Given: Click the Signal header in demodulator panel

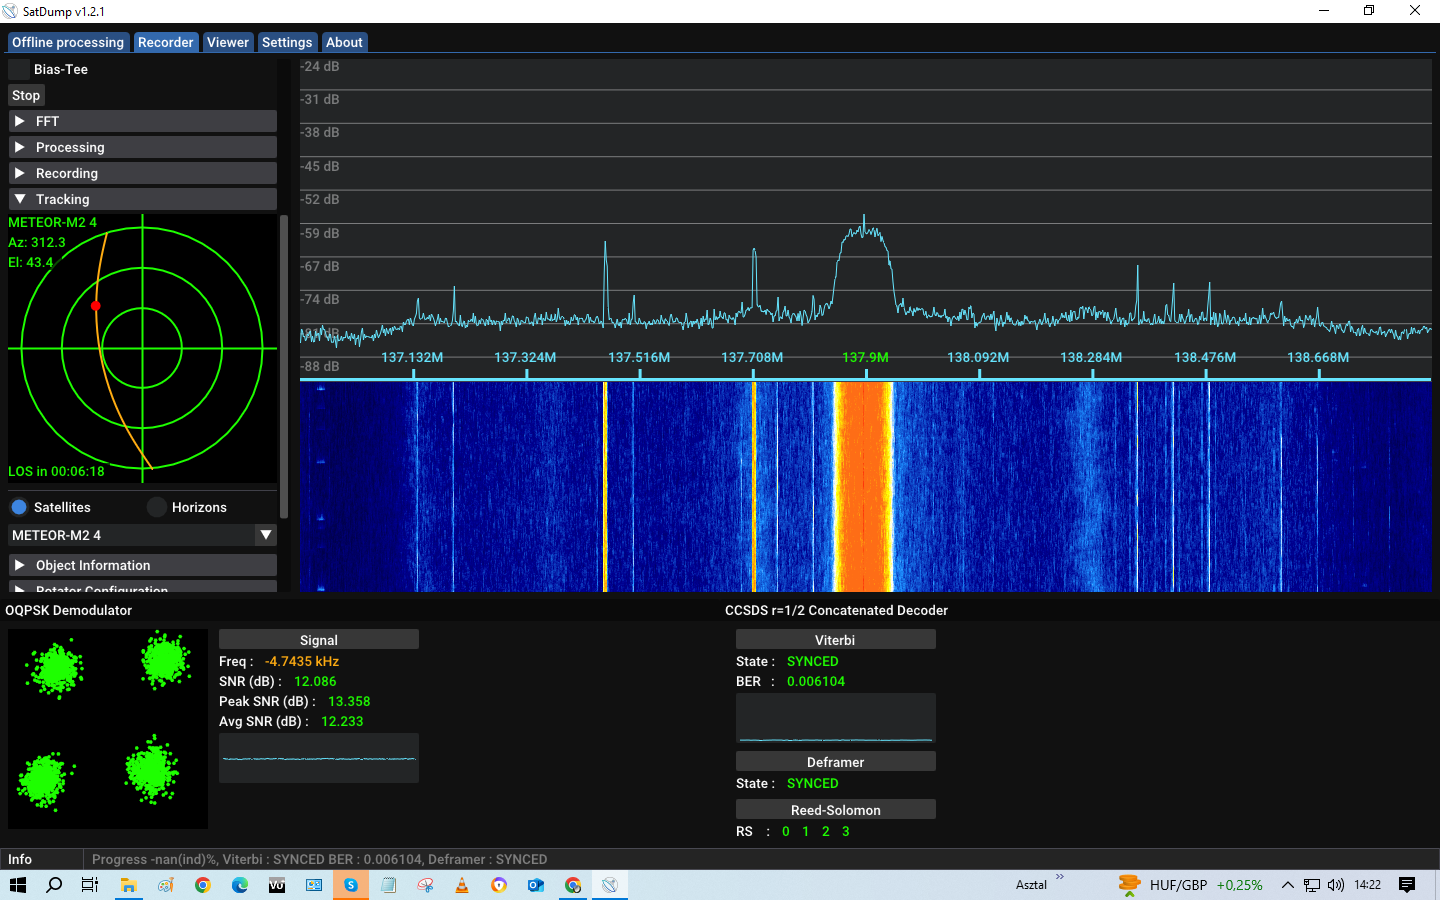Looking at the screenshot, I should coord(319,640).
